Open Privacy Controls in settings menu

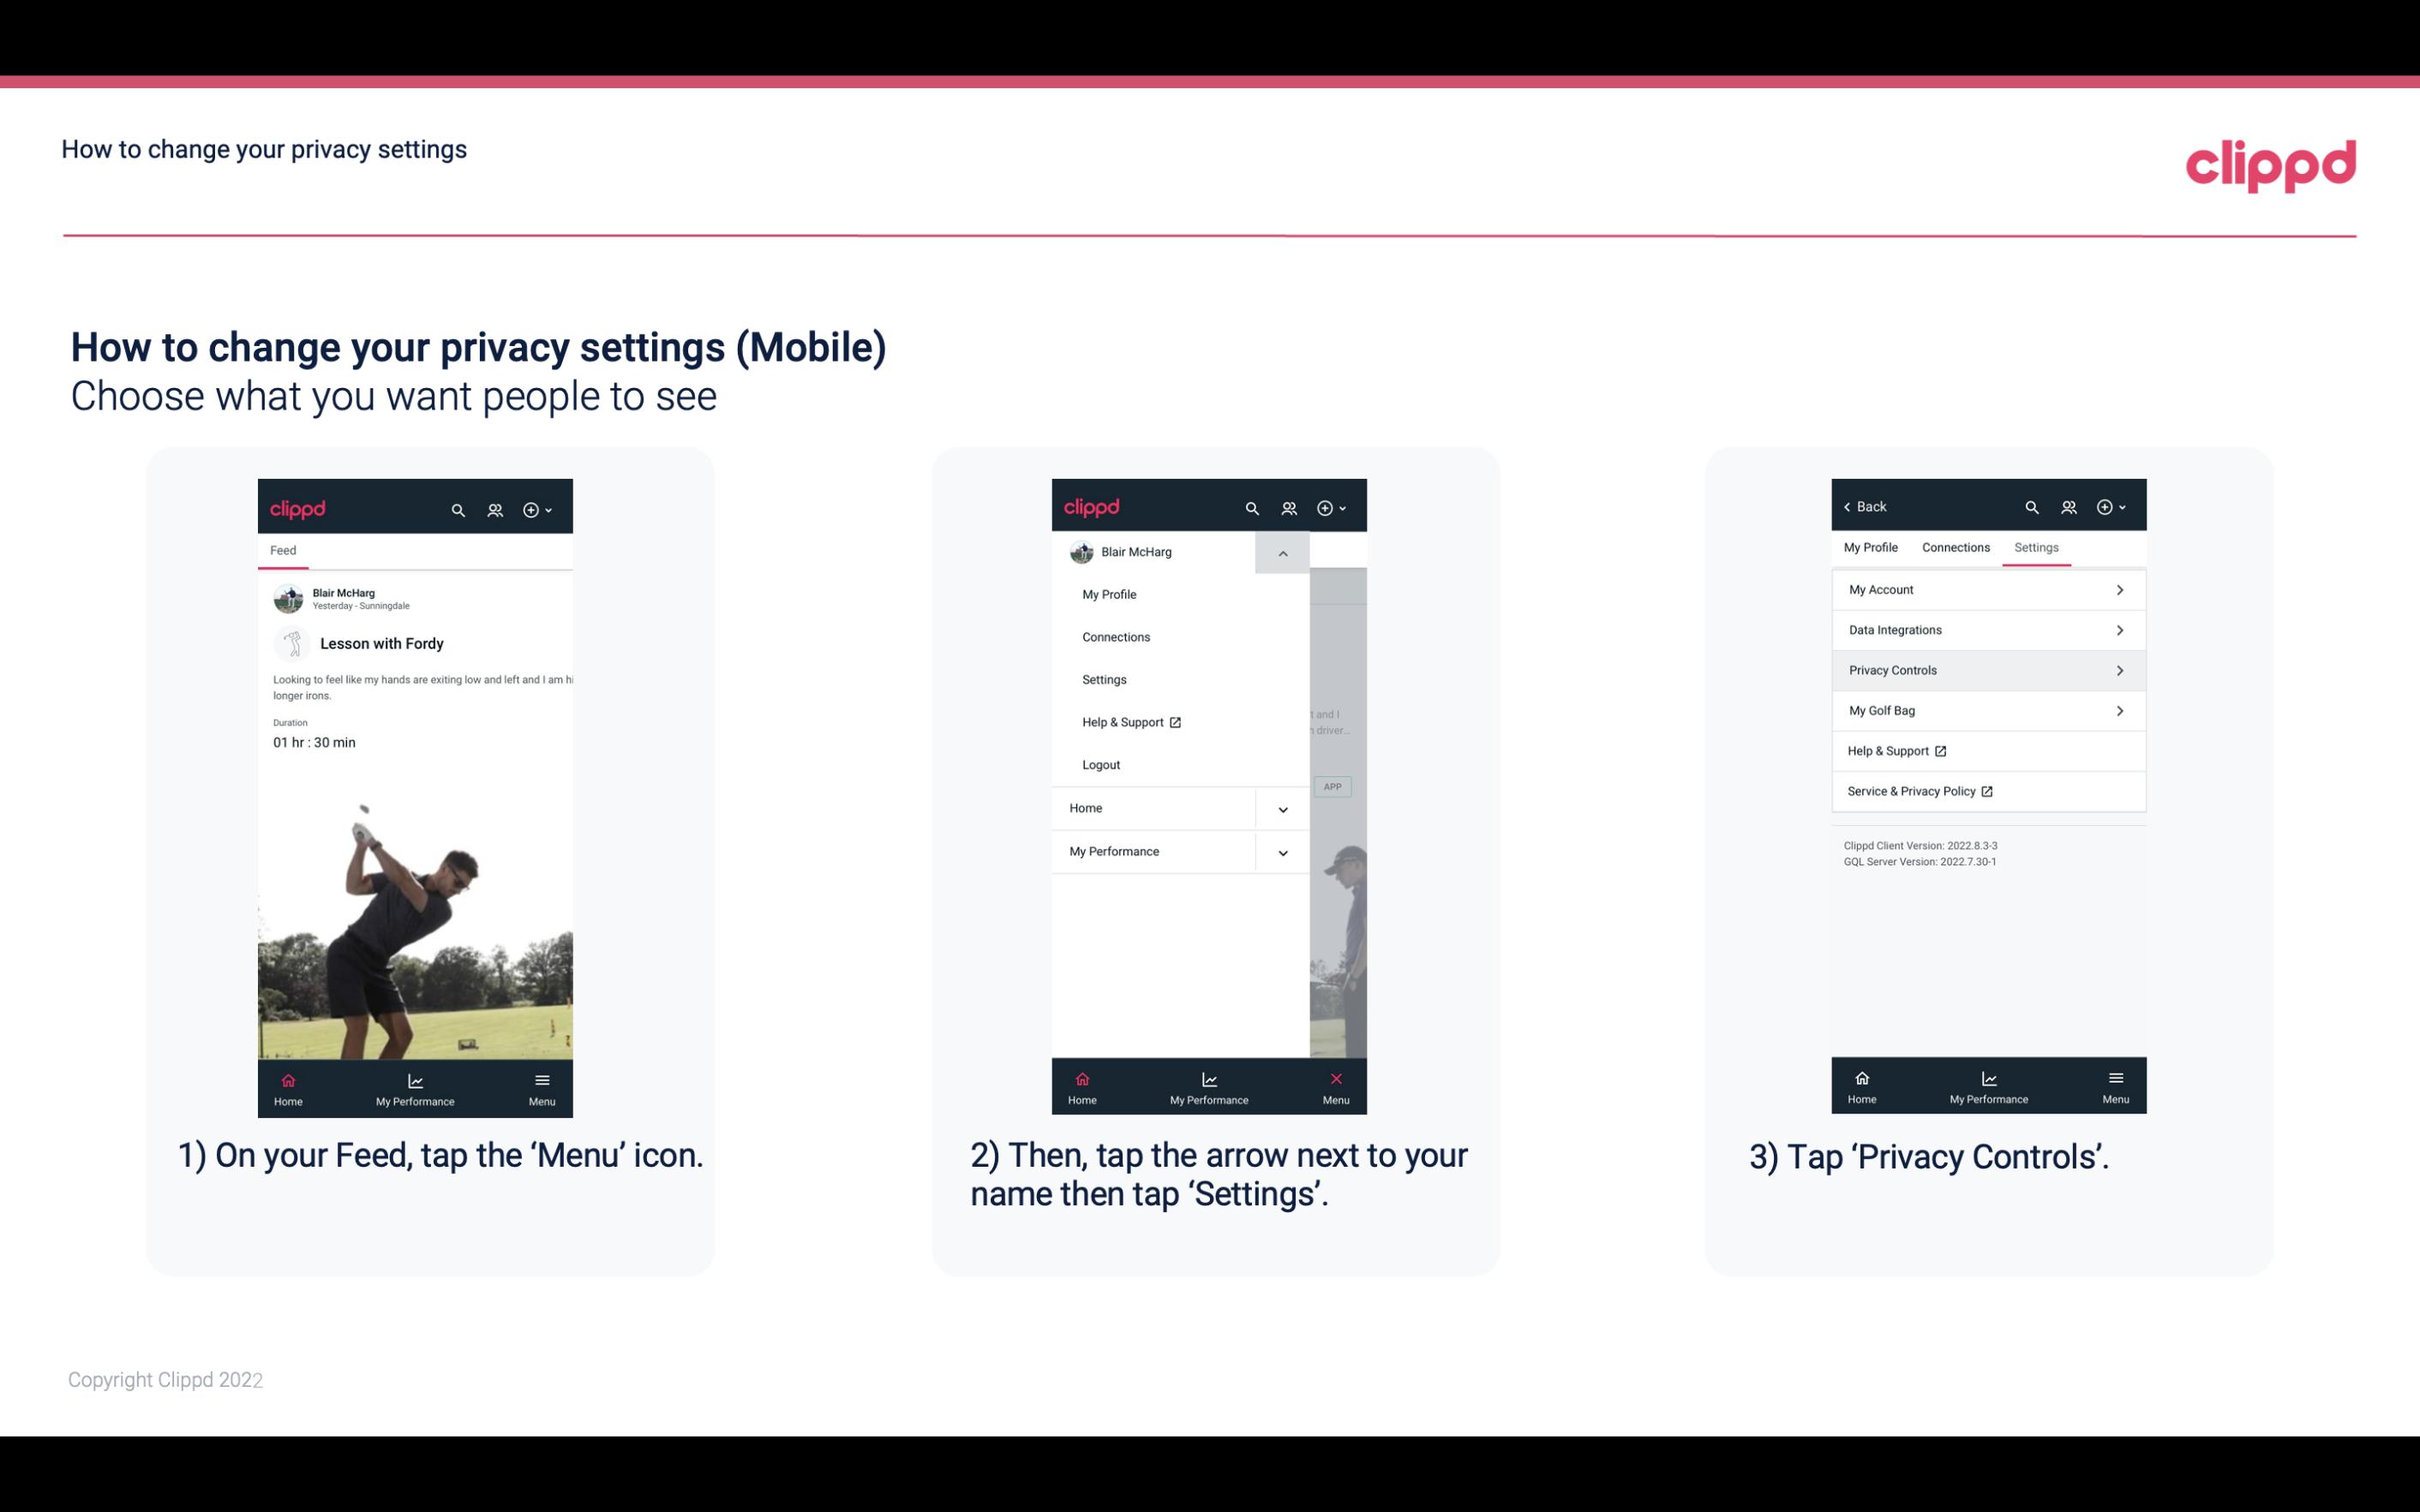pos(1986,669)
